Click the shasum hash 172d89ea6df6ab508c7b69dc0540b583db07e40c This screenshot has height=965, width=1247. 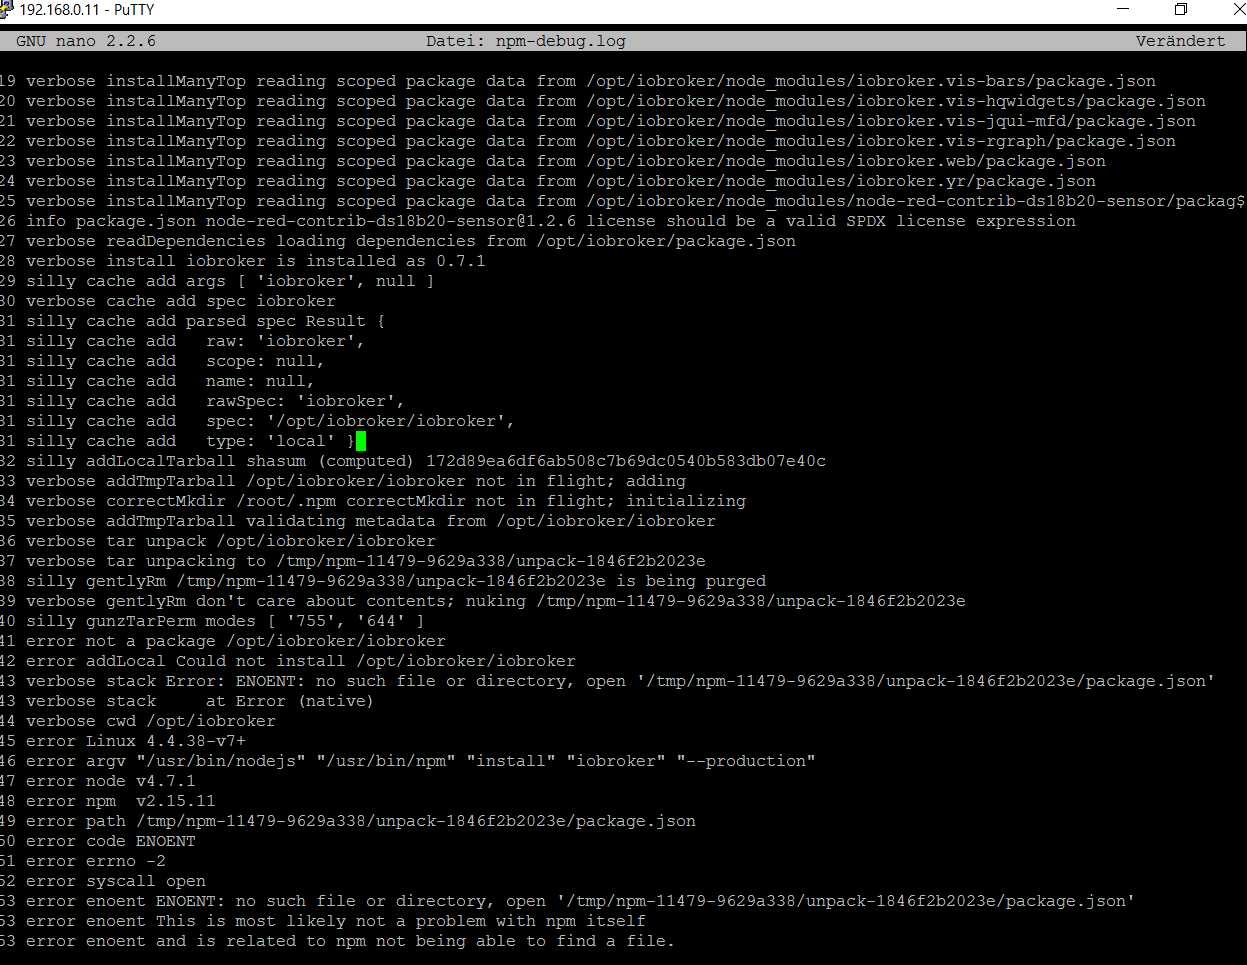pos(626,461)
